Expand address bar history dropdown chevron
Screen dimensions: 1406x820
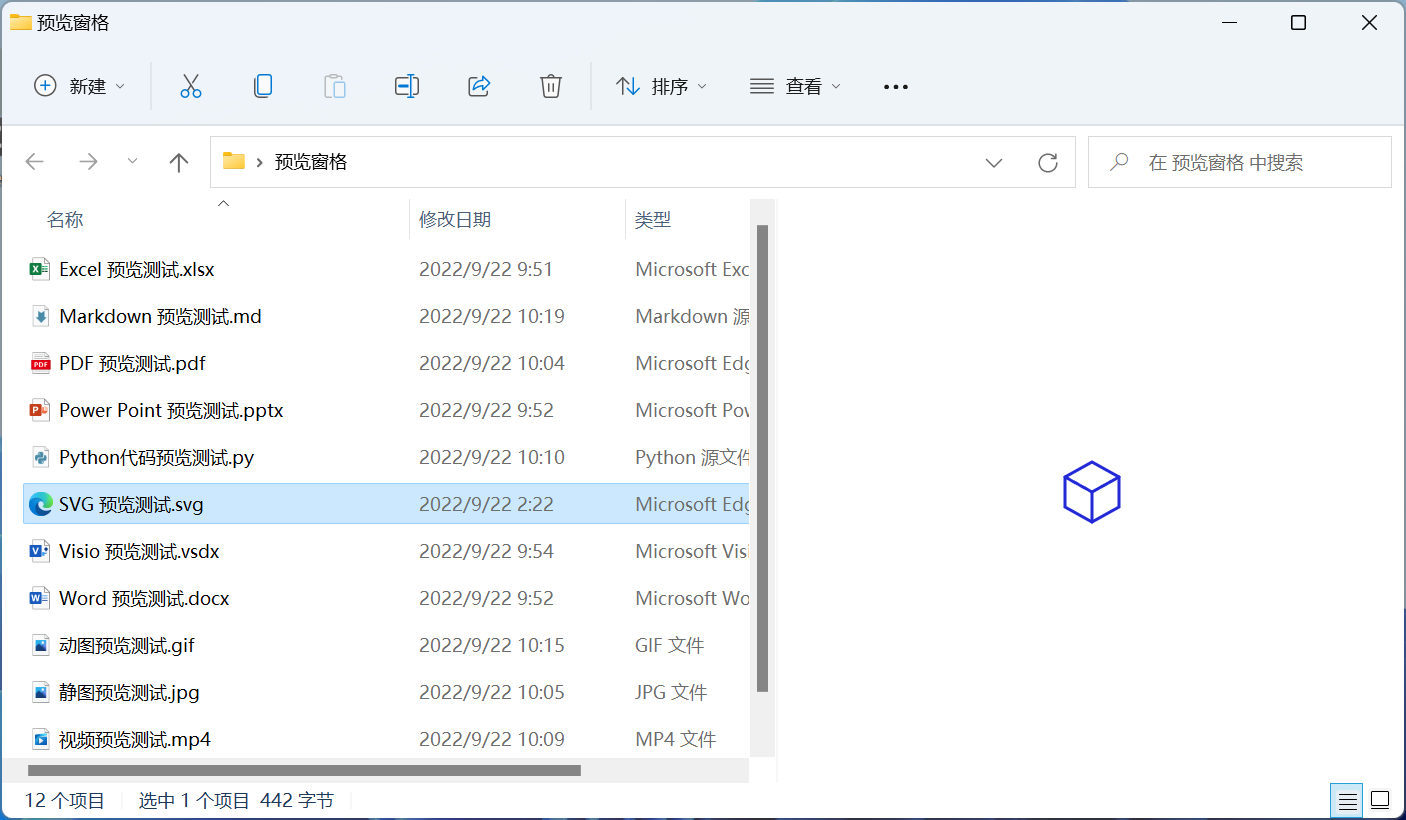[994, 162]
